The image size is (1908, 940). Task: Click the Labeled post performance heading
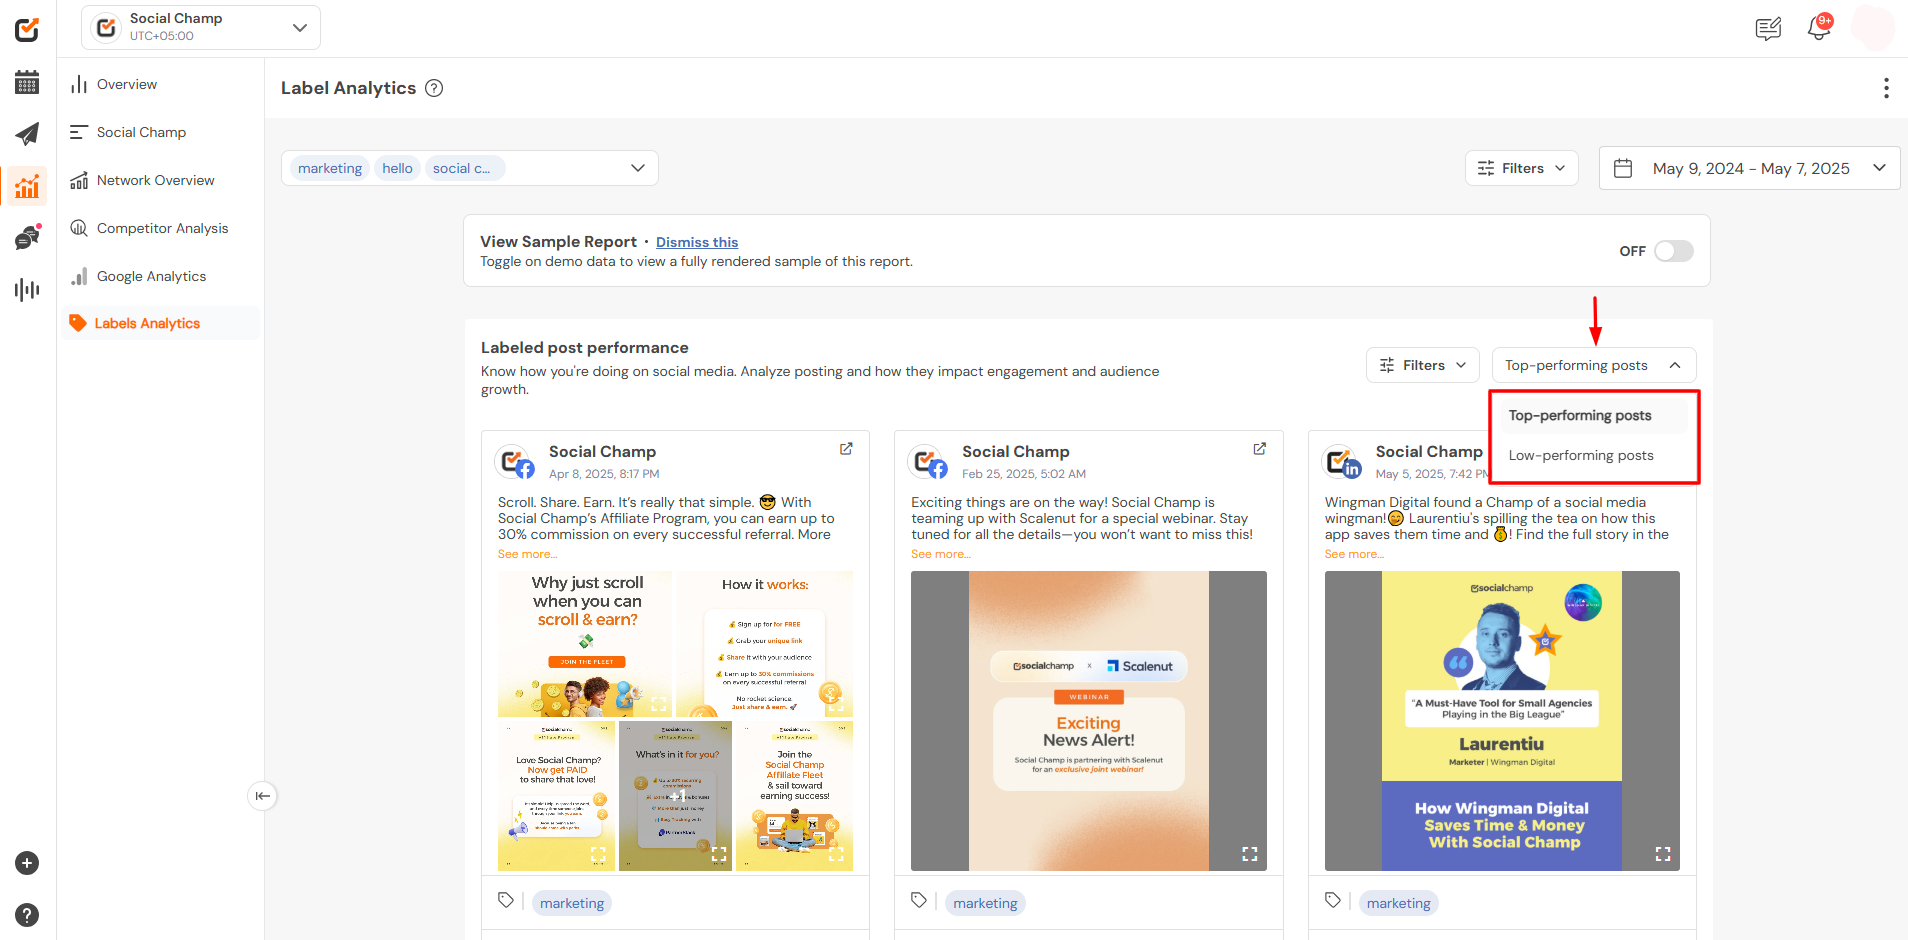coord(585,348)
